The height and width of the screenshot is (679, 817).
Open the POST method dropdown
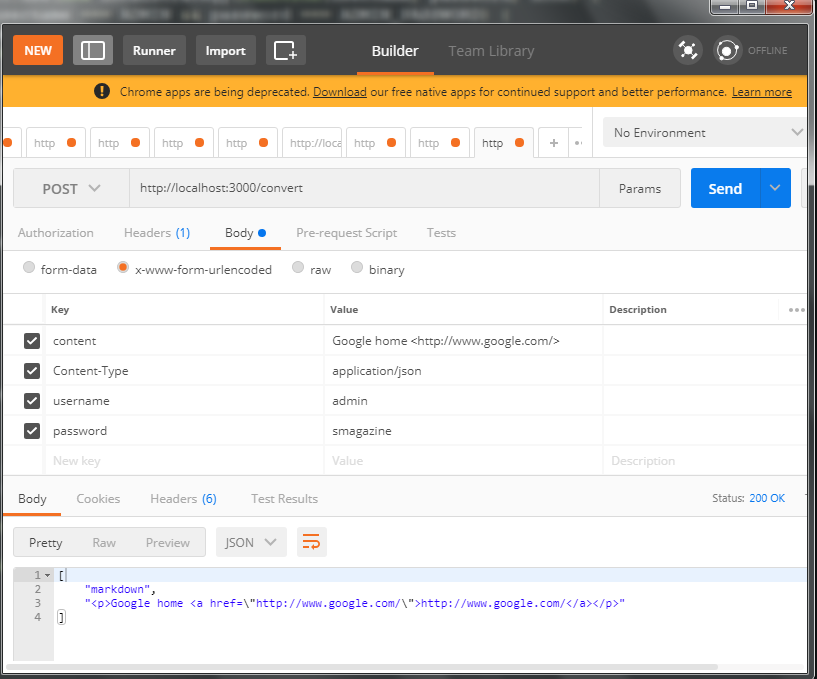[x=71, y=188]
